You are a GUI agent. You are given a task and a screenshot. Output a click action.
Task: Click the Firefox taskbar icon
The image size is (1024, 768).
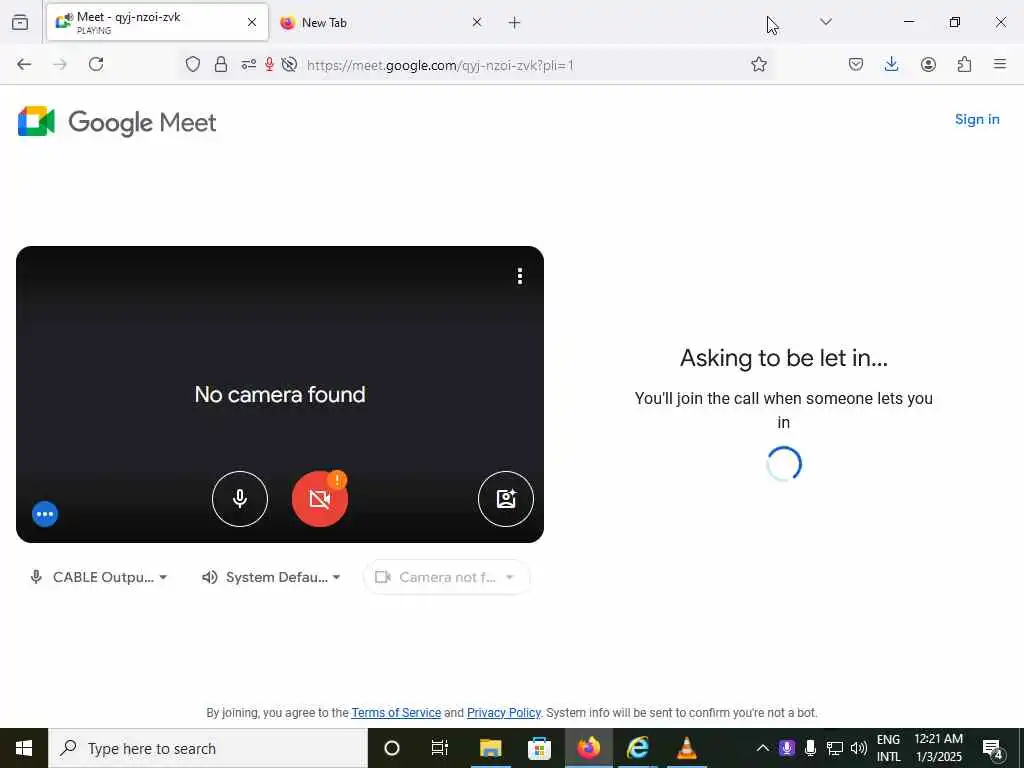[588, 748]
